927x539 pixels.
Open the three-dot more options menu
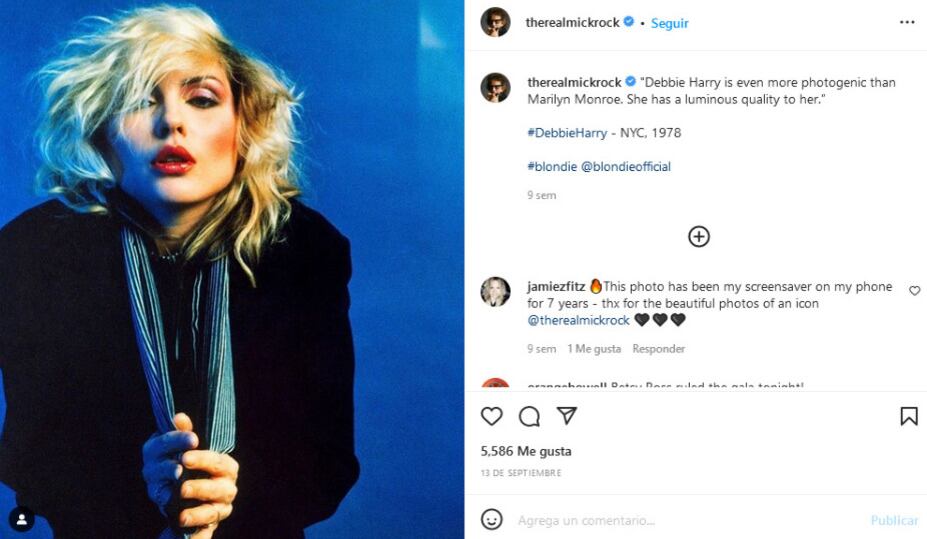(x=907, y=22)
